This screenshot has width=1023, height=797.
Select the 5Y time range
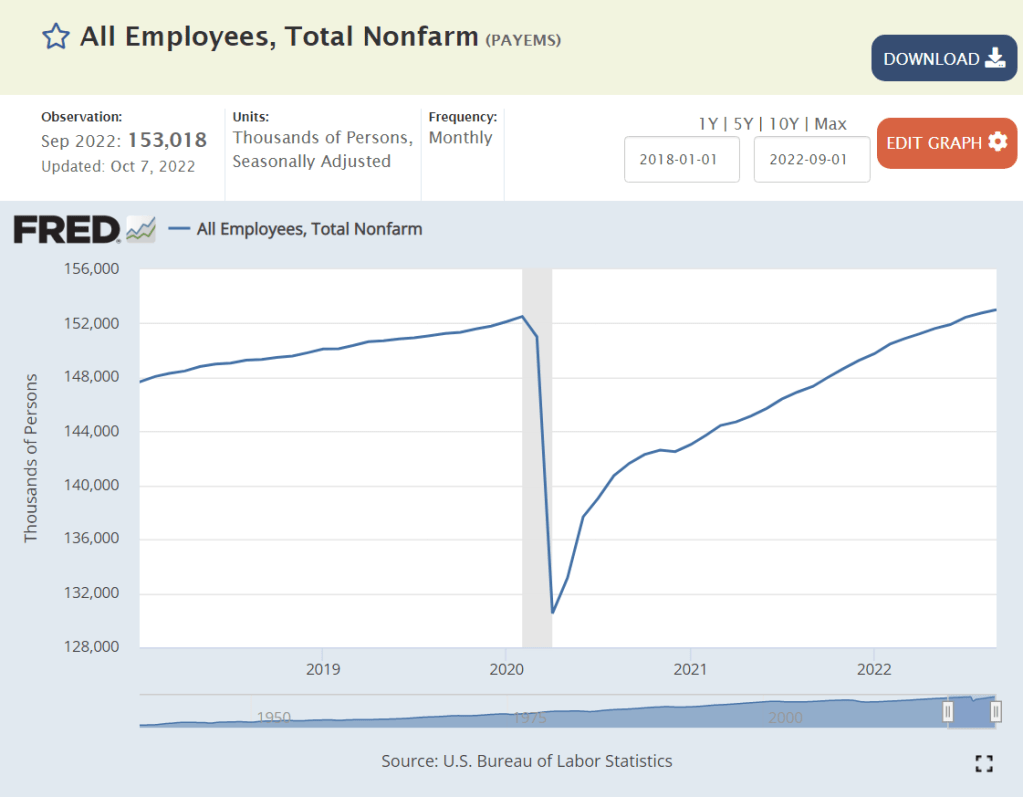pyautogui.click(x=742, y=124)
